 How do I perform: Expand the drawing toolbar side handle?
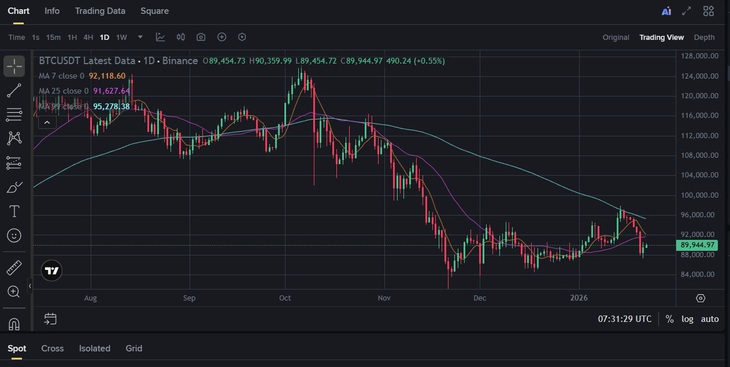[x=30, y=286]
